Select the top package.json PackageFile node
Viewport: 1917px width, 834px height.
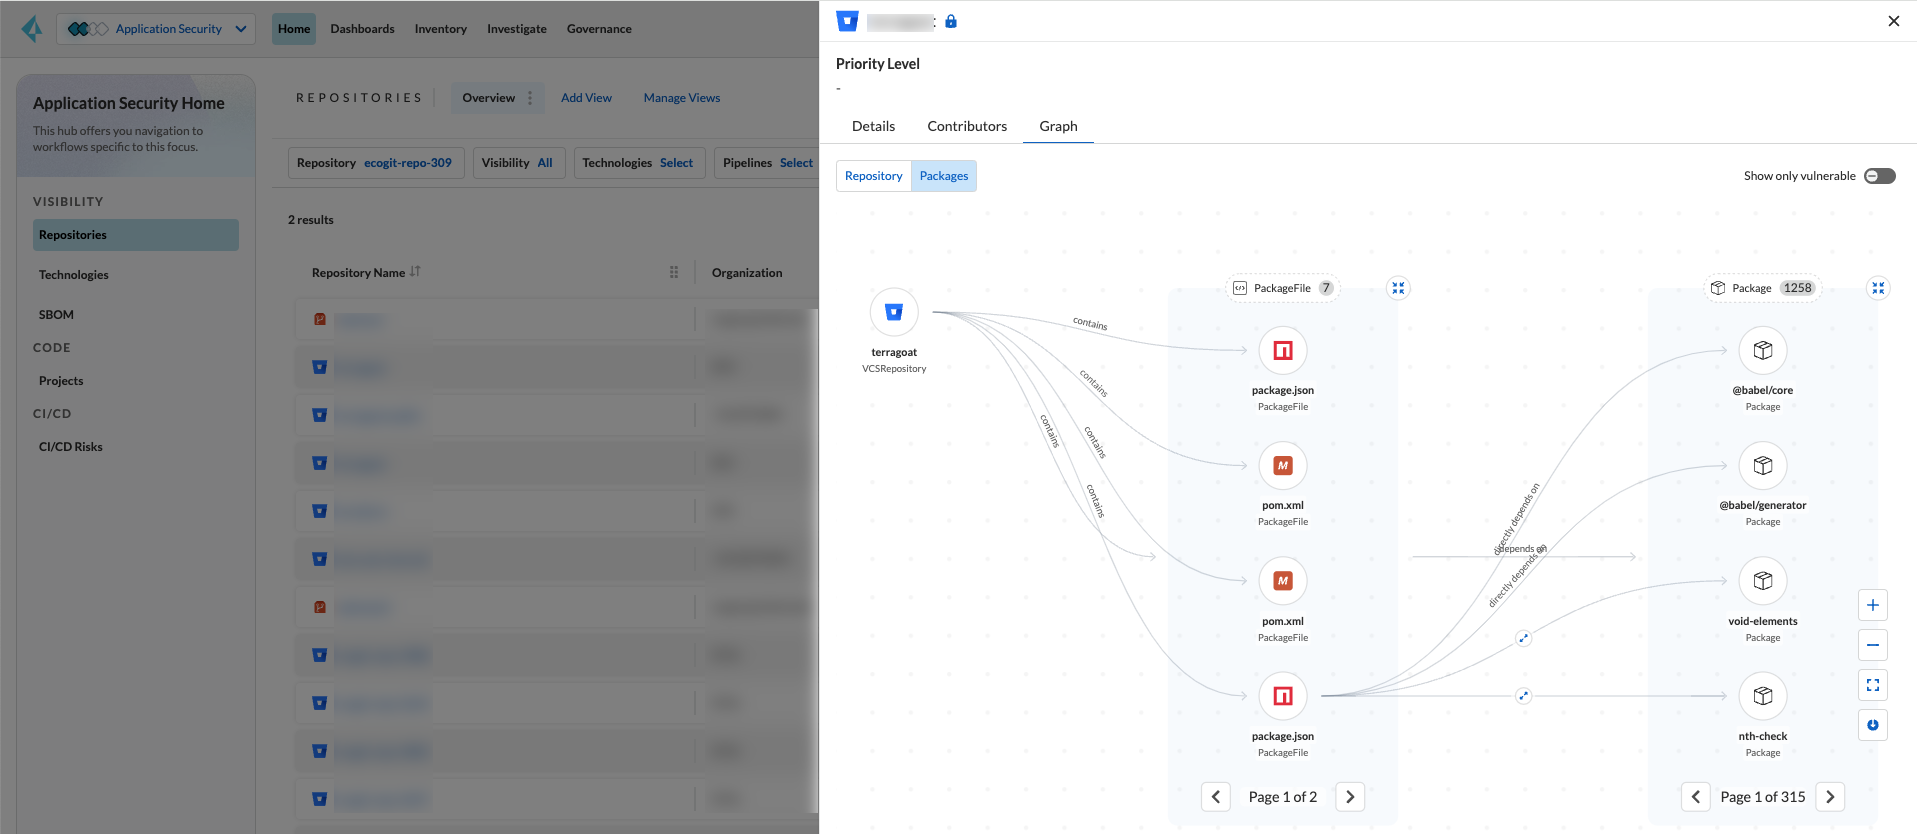click(1283, 350)
